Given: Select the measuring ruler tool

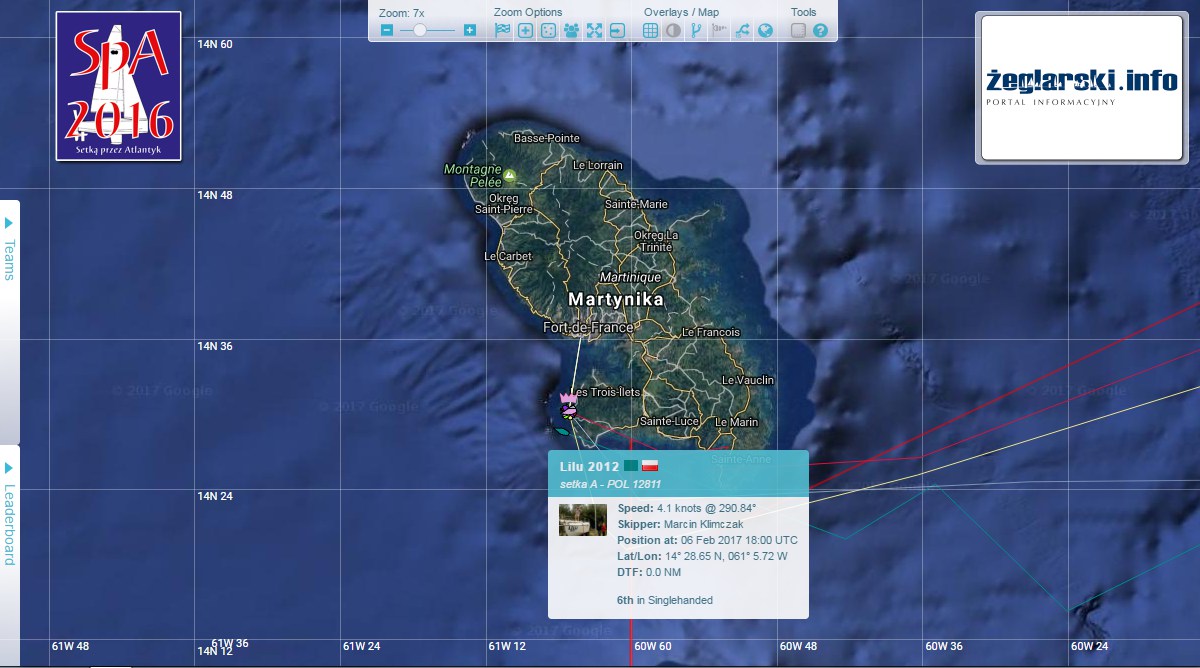Looking at the screenshot, I should pos(798,30).
